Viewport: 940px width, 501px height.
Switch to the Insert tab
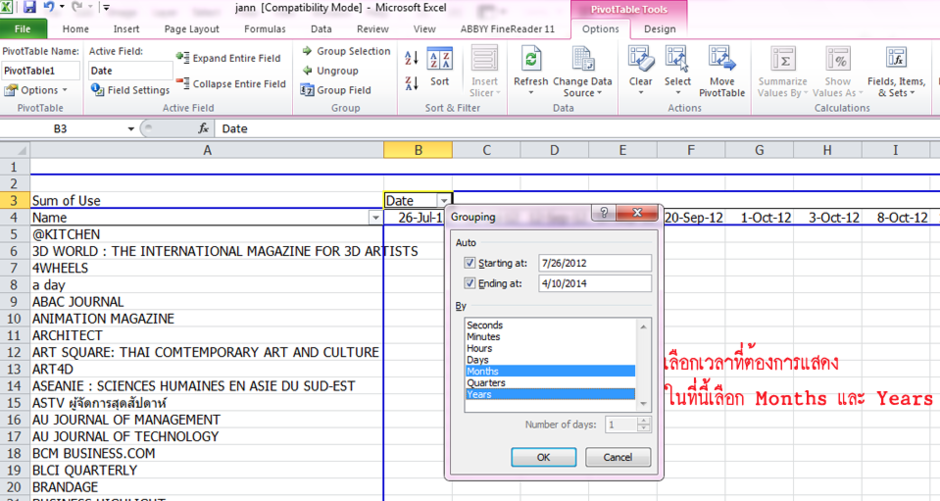pos(126,29)
